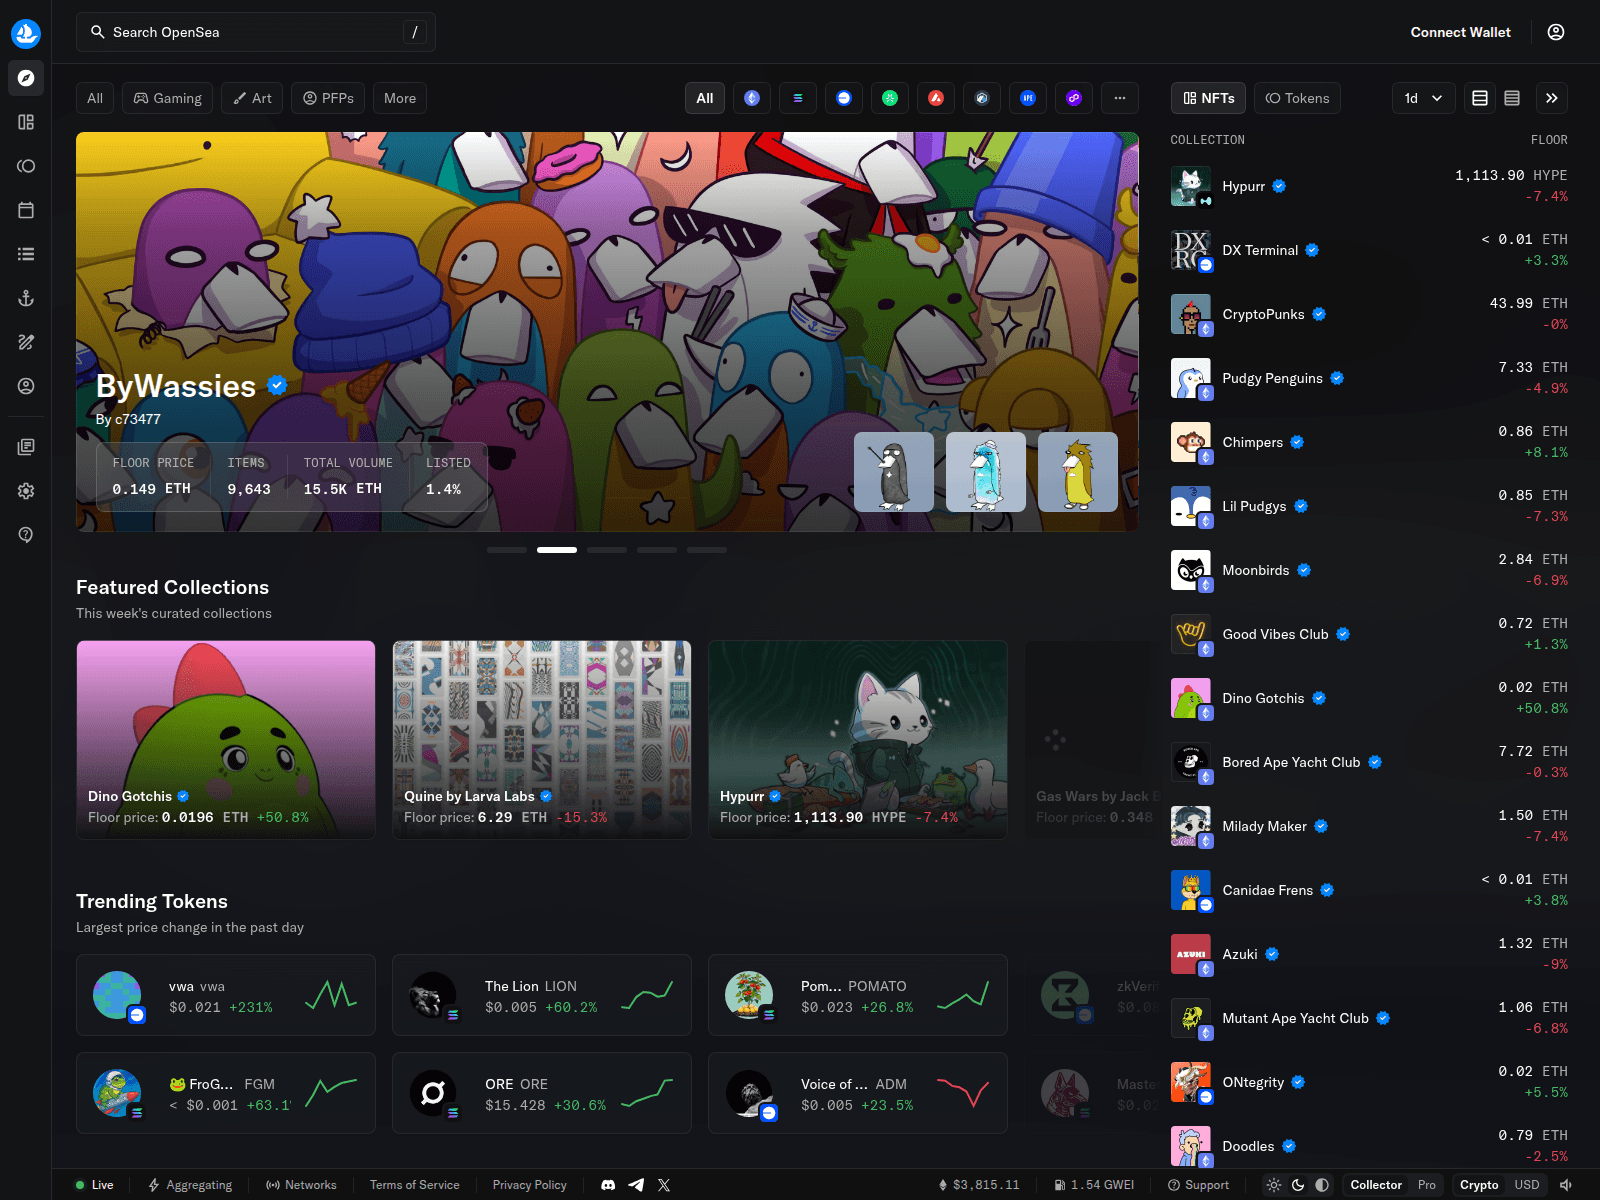Open the Drops calendar icon in sidebar
This screenshot has height=1200, width=1600.
(26, 210)
